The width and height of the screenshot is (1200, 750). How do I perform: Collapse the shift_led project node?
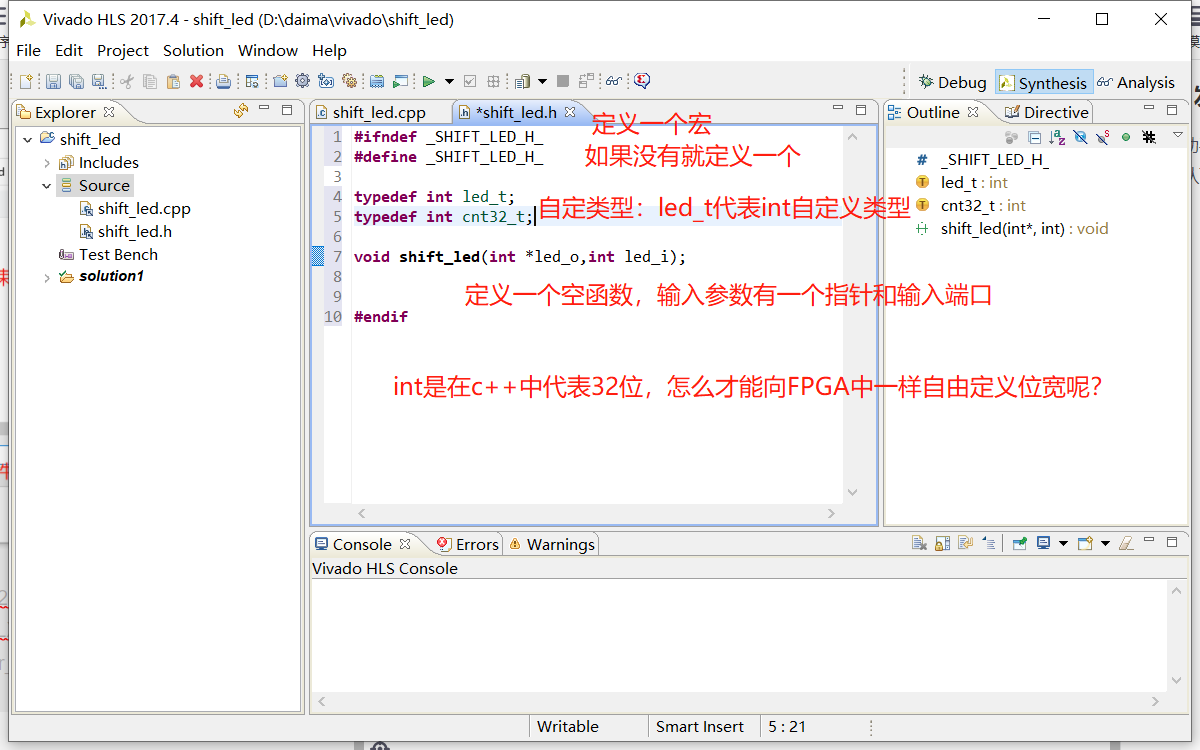click(28, 139)
